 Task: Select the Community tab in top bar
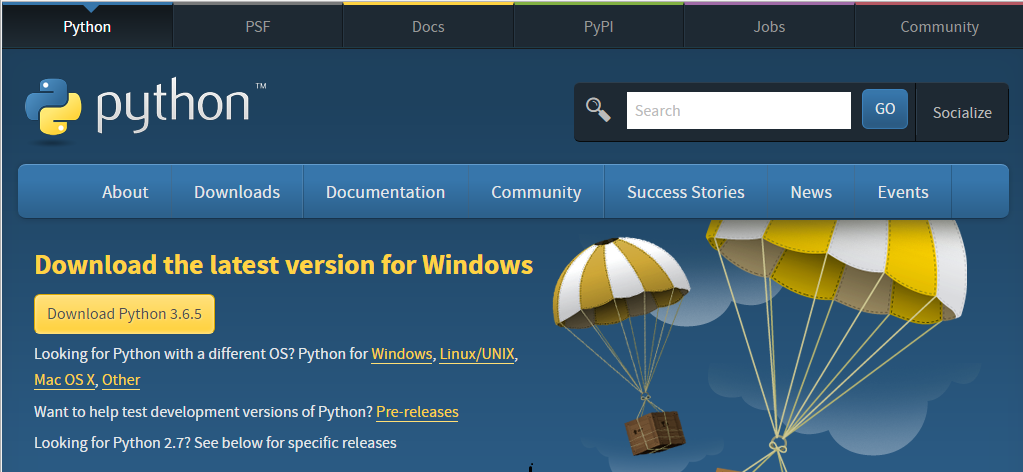click(939, 27)
